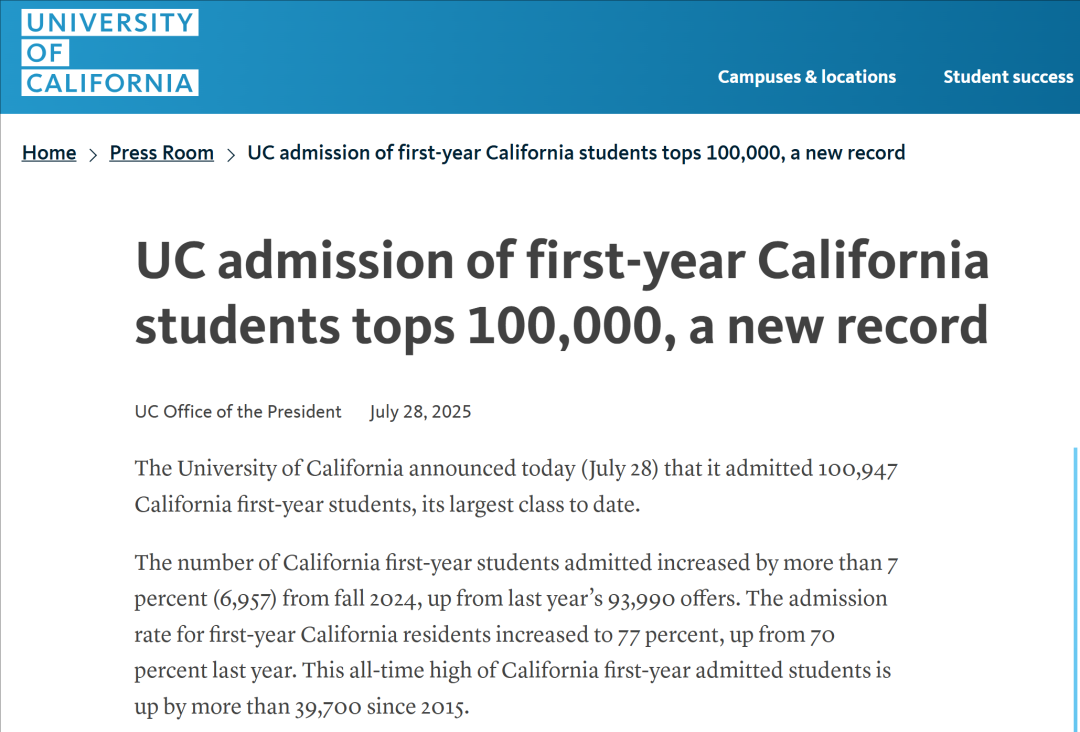Click the "39,700 since 2015" sentence ending

(382, 707)
